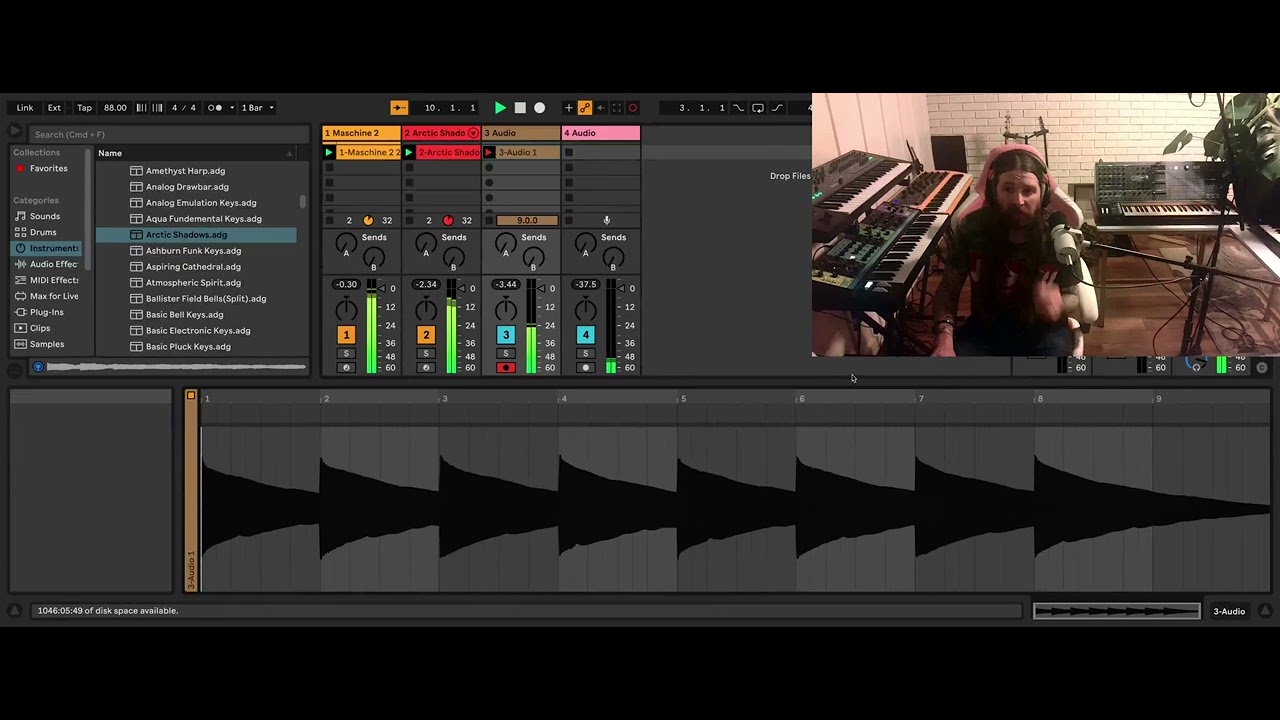Open the metronome settings dropdown arrow
The height and width of the screenshot is (720, 1280).
pyautogui.click(x=232, y=108)
